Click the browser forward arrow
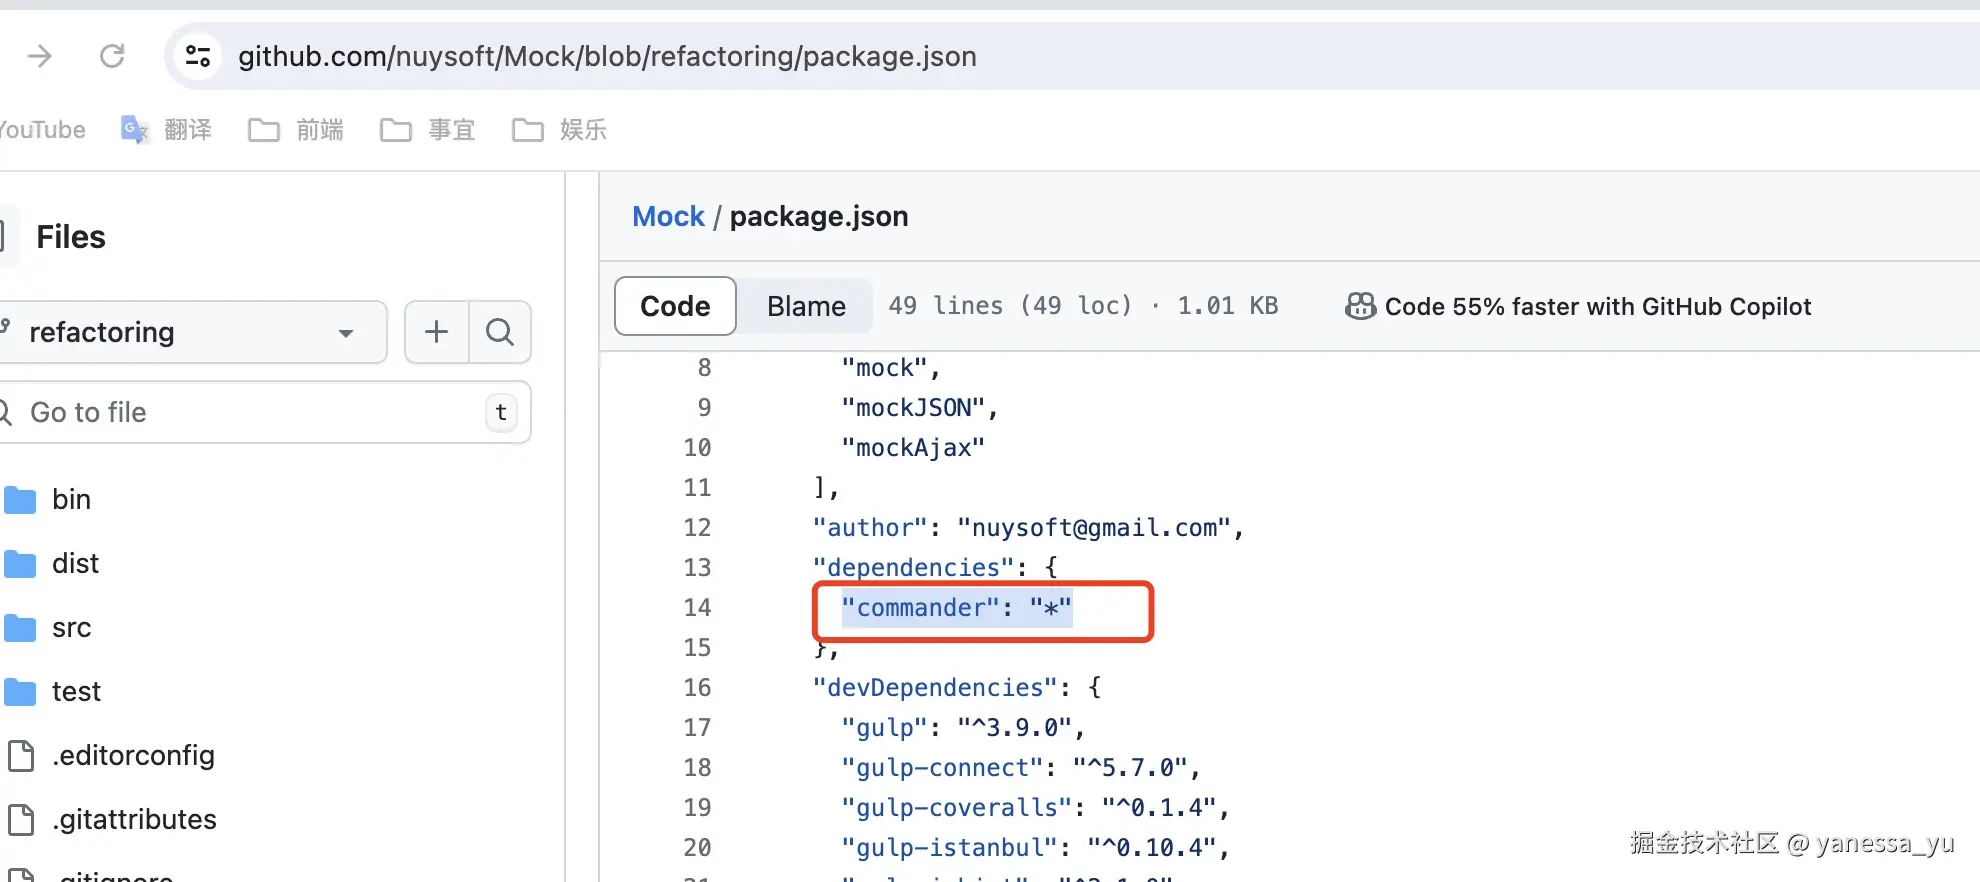The image size is (1980, 882). (x=40, y=56)
